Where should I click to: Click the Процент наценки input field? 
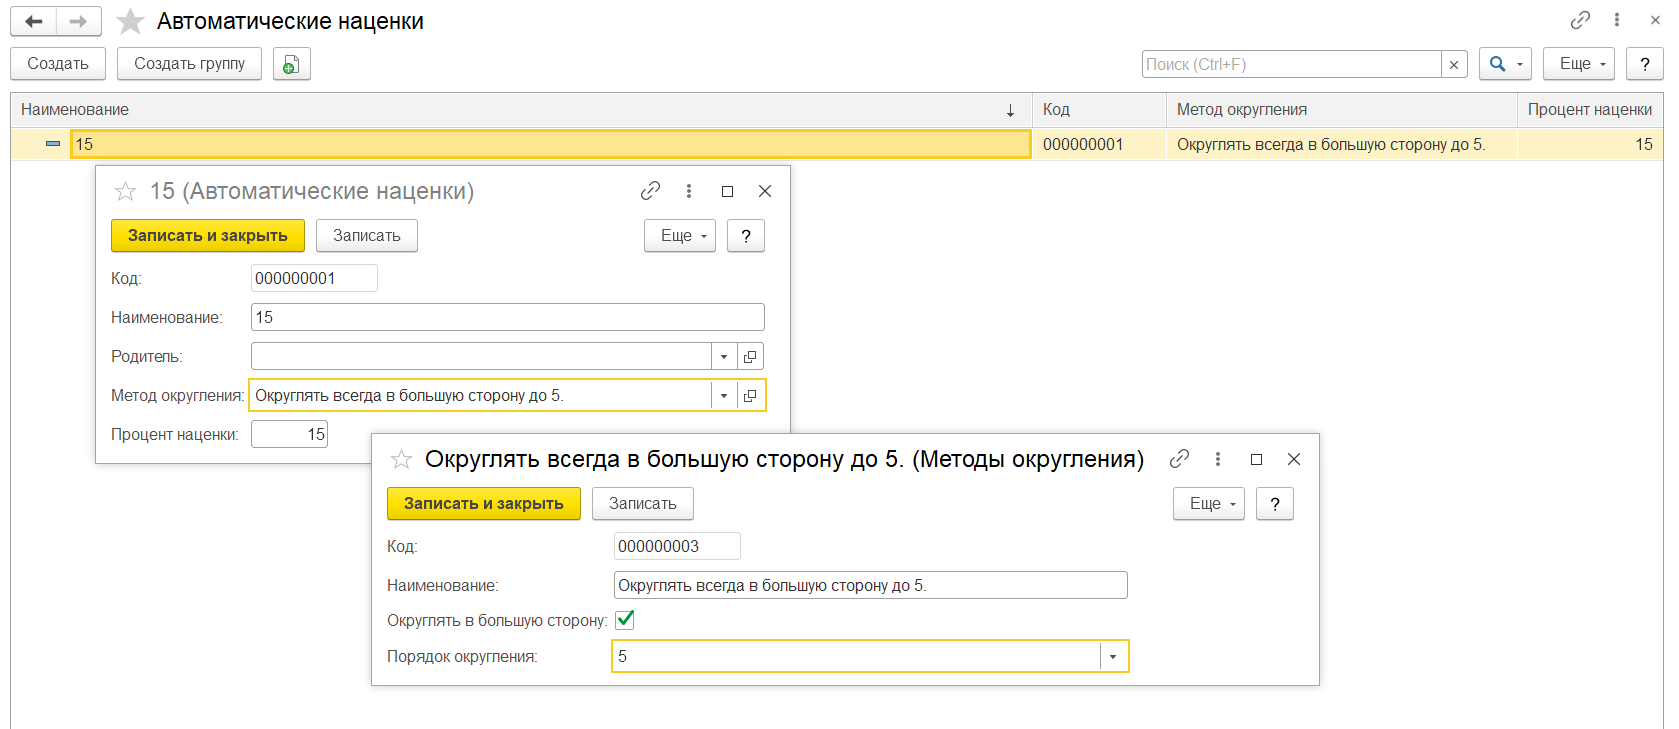[289, 434]
